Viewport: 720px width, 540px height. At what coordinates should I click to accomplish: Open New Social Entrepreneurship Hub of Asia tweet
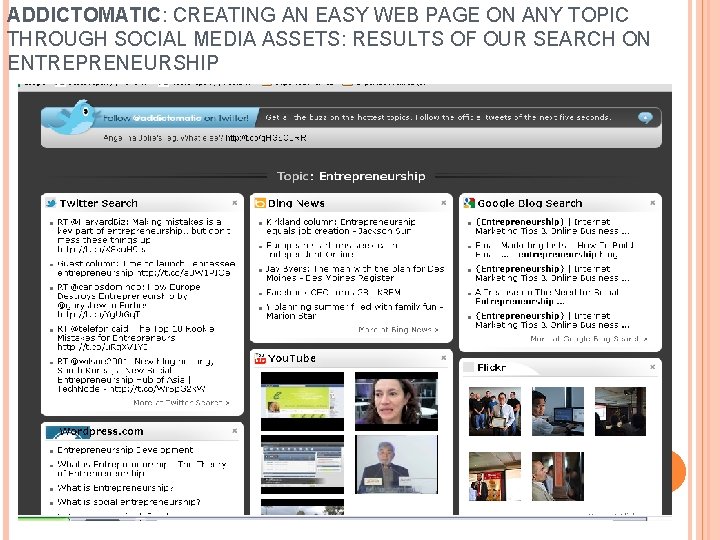click(135, 375)
